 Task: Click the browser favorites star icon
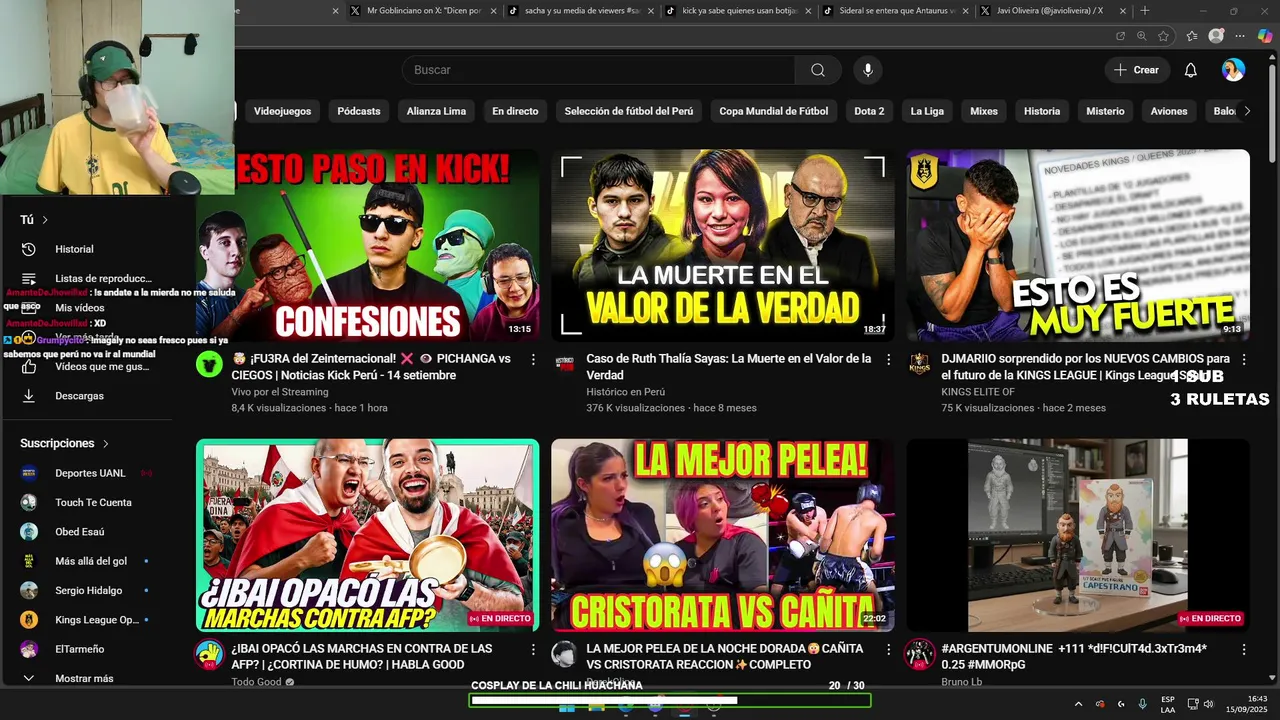coord(1163,36)
